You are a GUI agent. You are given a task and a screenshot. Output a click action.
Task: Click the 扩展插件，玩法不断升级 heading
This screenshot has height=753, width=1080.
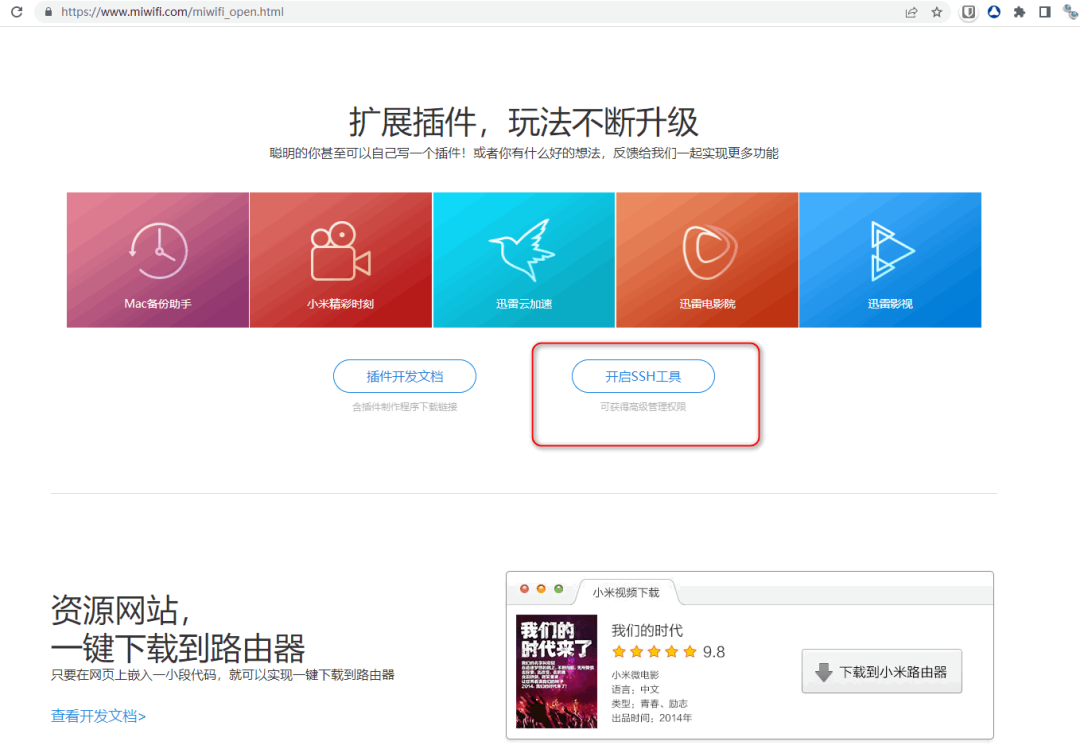[523, 123]
